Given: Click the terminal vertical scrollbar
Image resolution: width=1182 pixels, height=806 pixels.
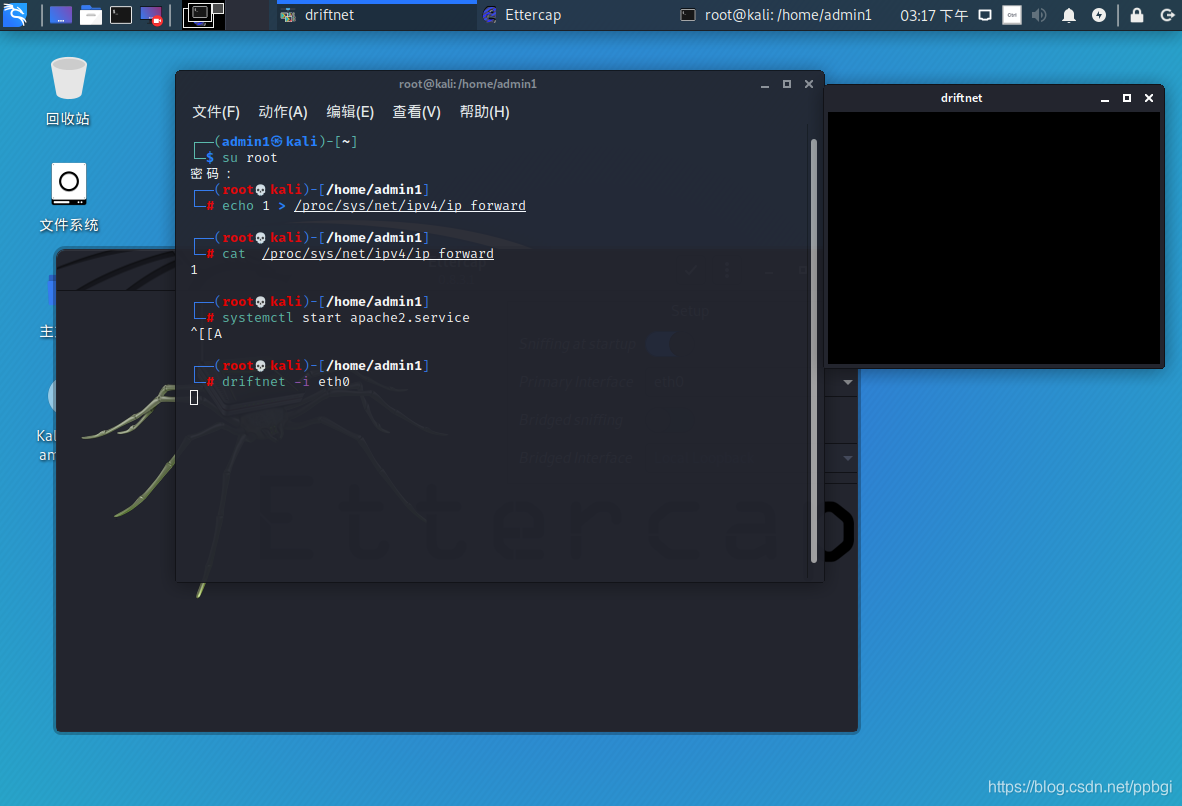Looking at the screenshot, I should (x=813, y=351).
